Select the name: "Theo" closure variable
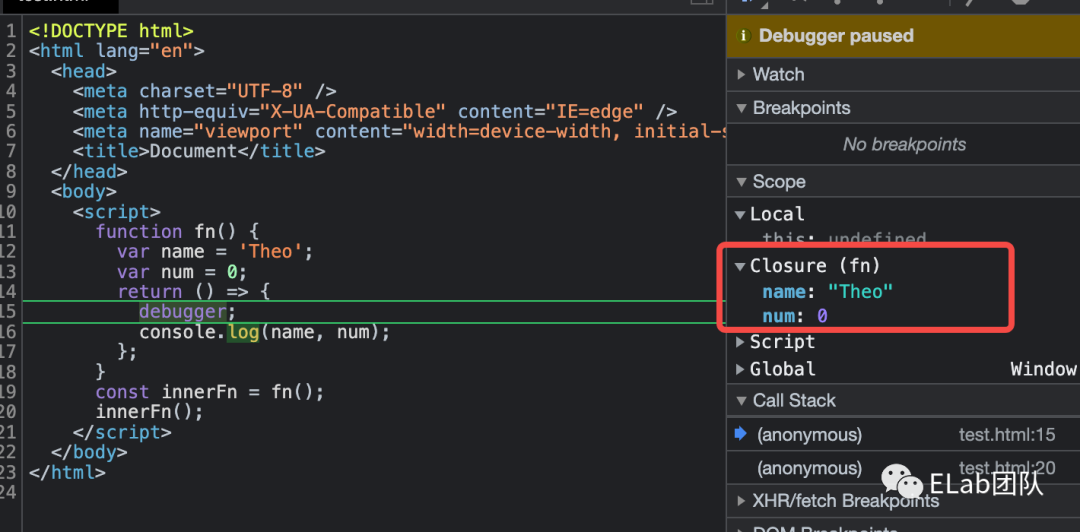The width and height of the screenshot is (1080, 532). pyautogui.click(x=827, y=292)
